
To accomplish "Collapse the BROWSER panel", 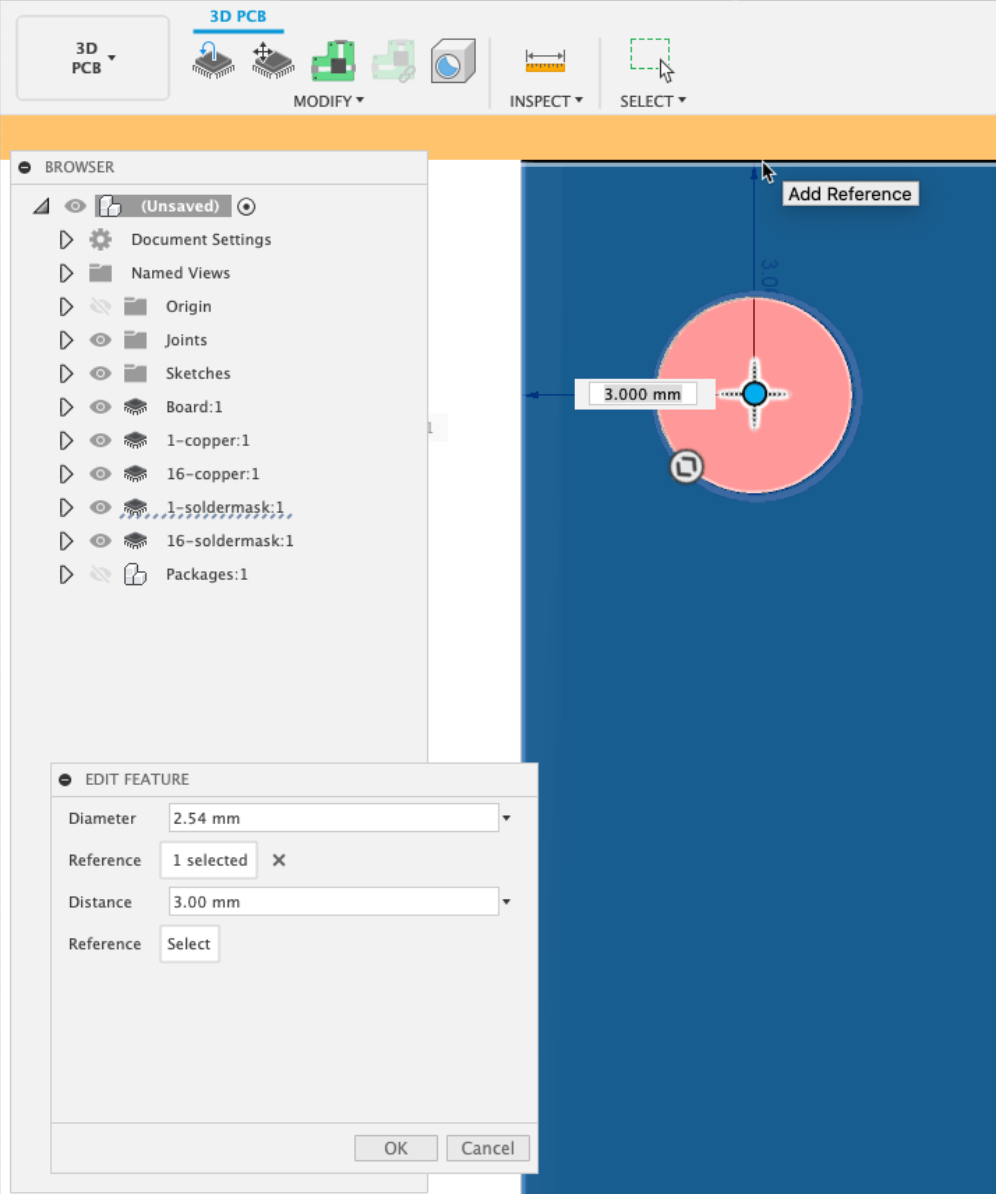I will [25, 167].
